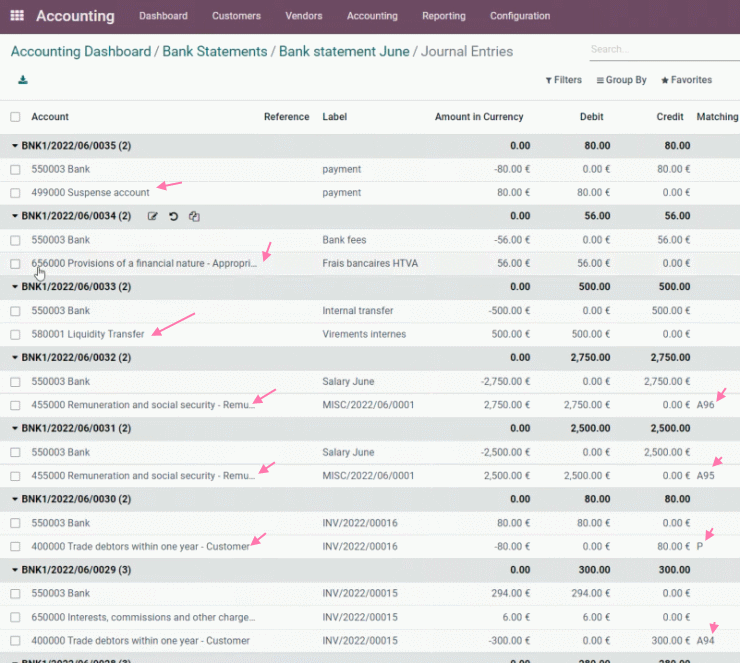The width and height of the screenshot is (740, 663).
Task: Open the apps grid menu icon
Action: tap(17, 16)
